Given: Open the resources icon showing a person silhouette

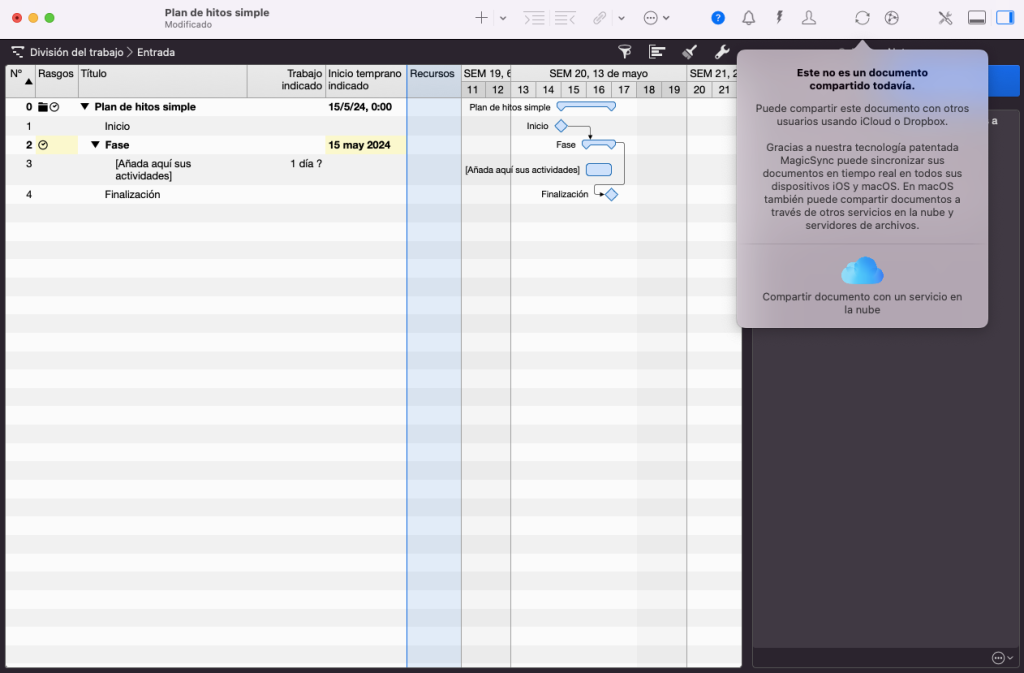Looking at the screenshot, I should click(x=808, y=17).
